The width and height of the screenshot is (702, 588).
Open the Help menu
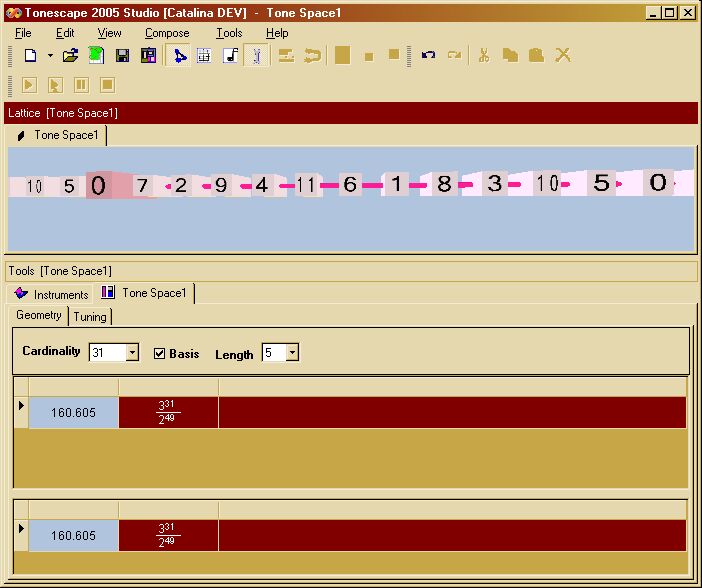point(277,33)
